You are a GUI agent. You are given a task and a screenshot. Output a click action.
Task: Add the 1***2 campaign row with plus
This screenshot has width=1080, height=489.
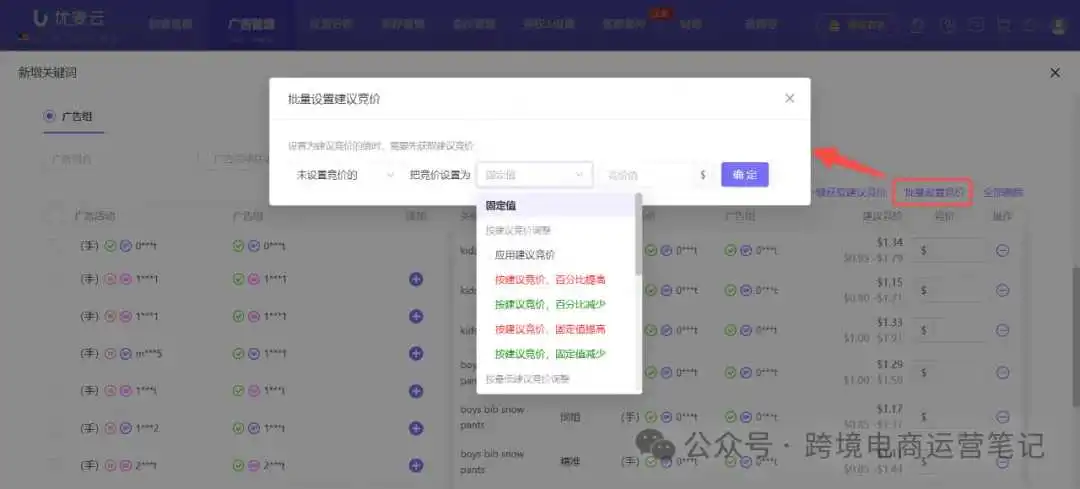pos(415,428)
